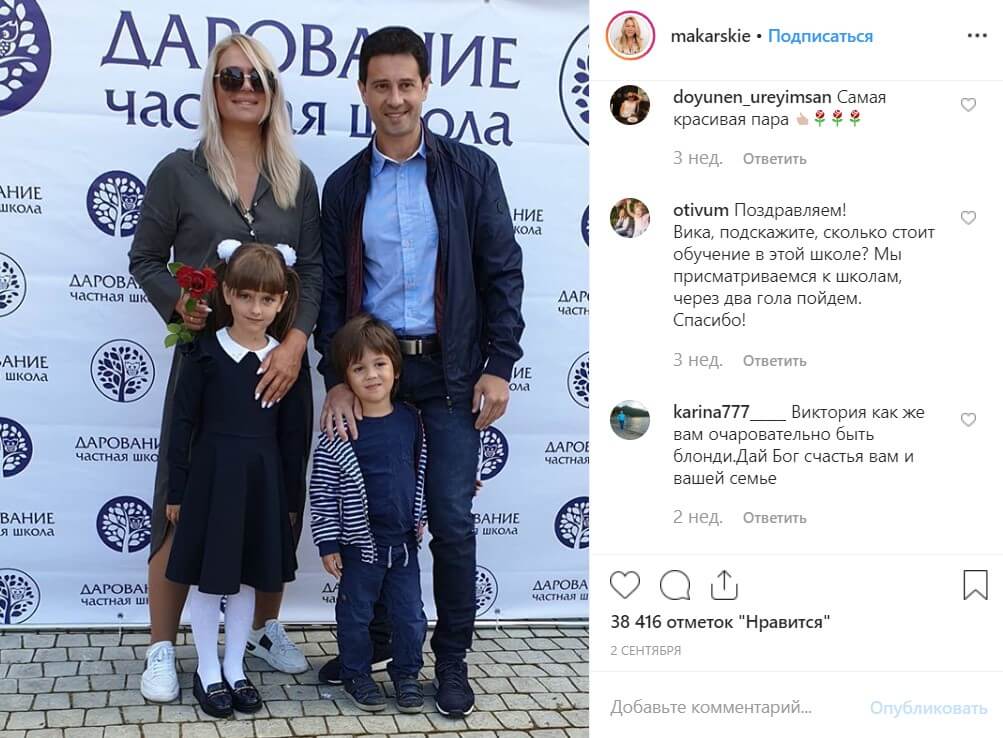Screen dimensions: 1003x738
Task: Like doyunen_ureyimsan's comment
Action: (x=968, y=105)
